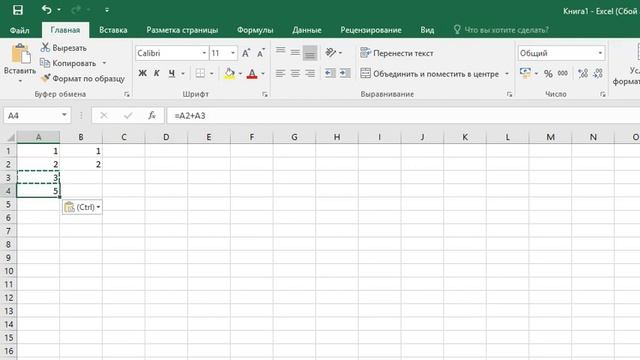640x360 pixels.
Task: Click Копировать button
Action: (68, 63)
